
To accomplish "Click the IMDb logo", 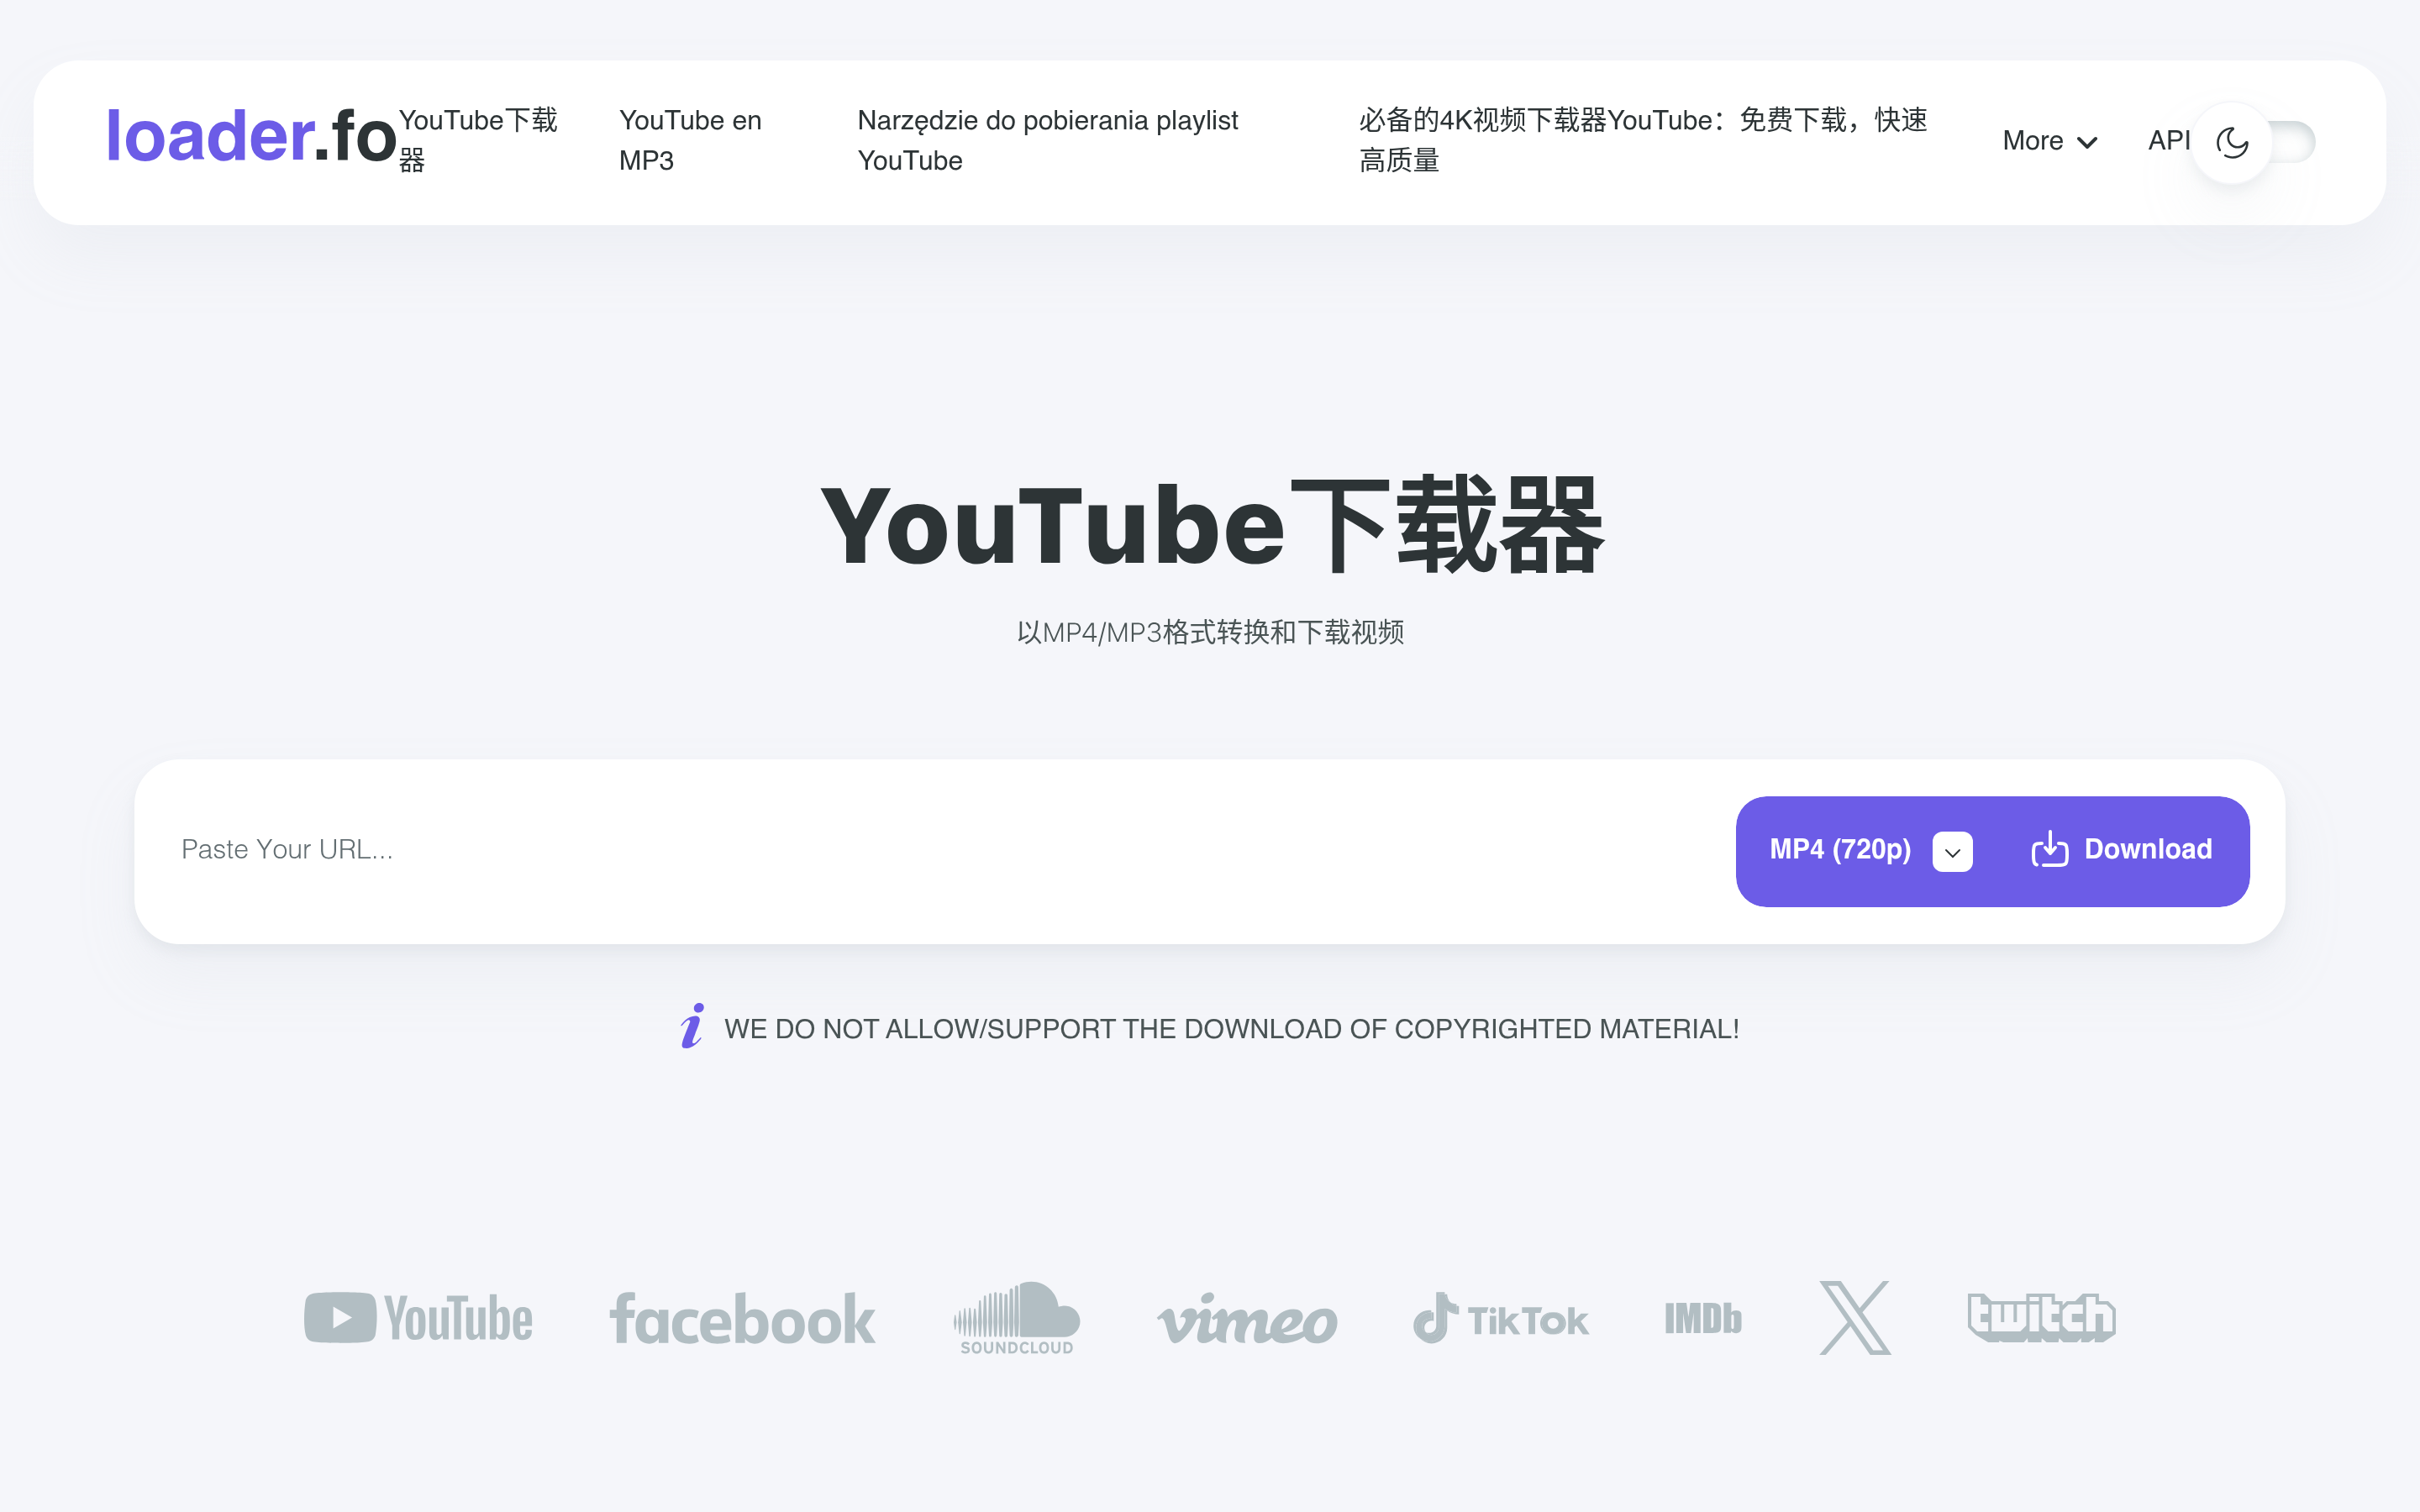I will pyautogui.click(x=1703, y=1318).
